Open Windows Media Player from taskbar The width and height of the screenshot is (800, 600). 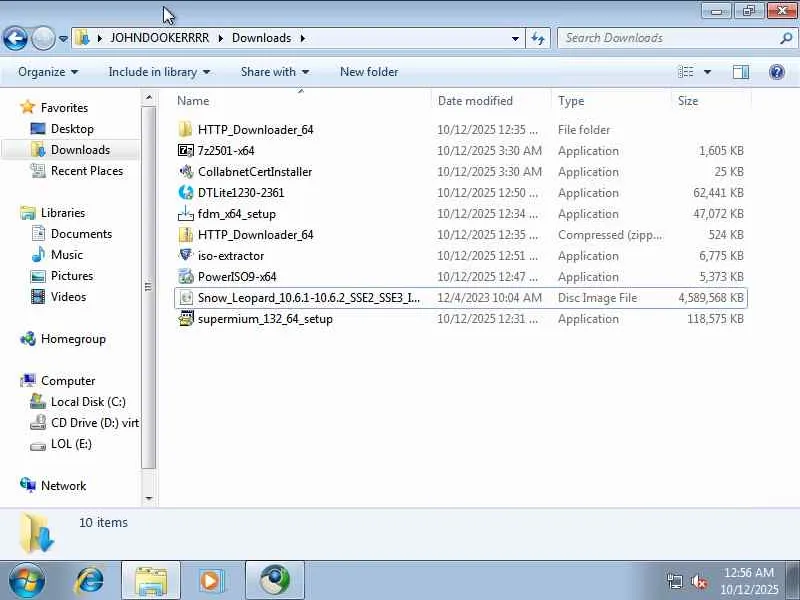pos(211,581)
